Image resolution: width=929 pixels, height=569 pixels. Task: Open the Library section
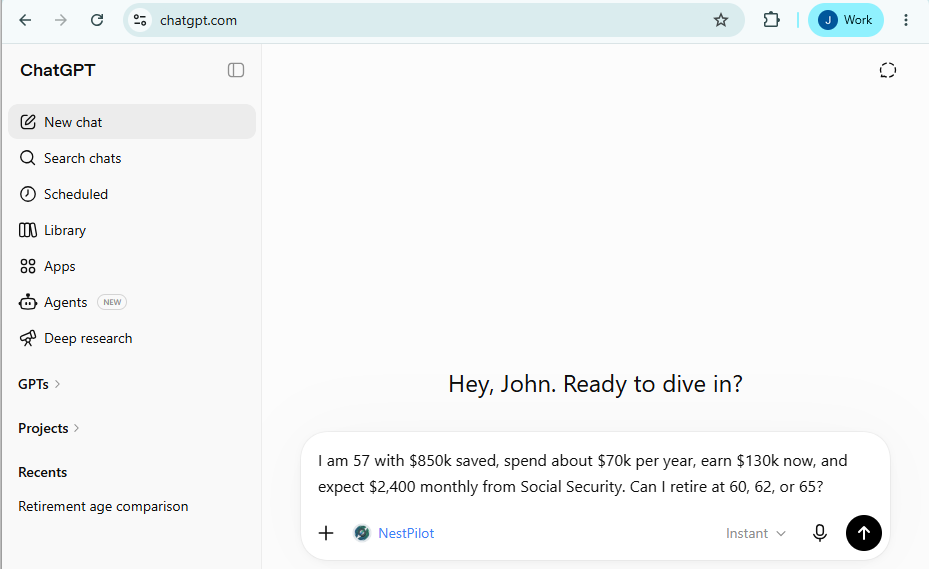(132, 230)
